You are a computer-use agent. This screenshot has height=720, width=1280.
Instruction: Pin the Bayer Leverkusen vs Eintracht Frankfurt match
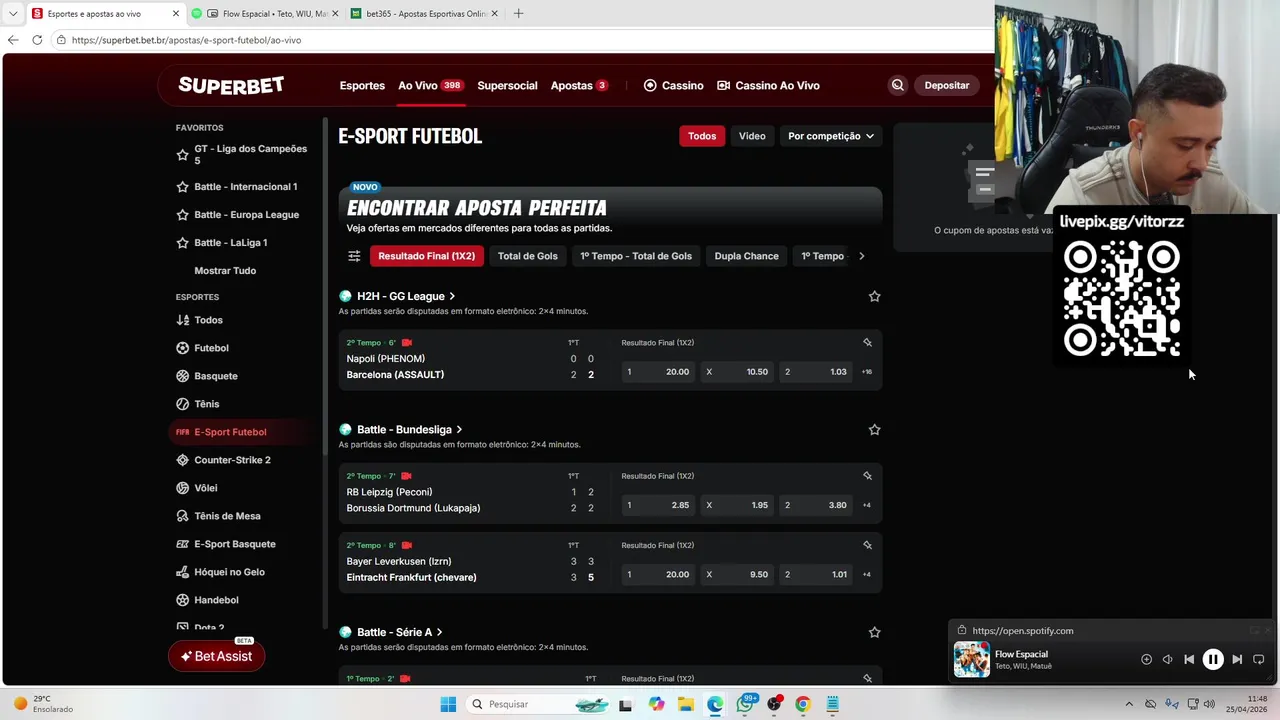click(x=867, y=545)
